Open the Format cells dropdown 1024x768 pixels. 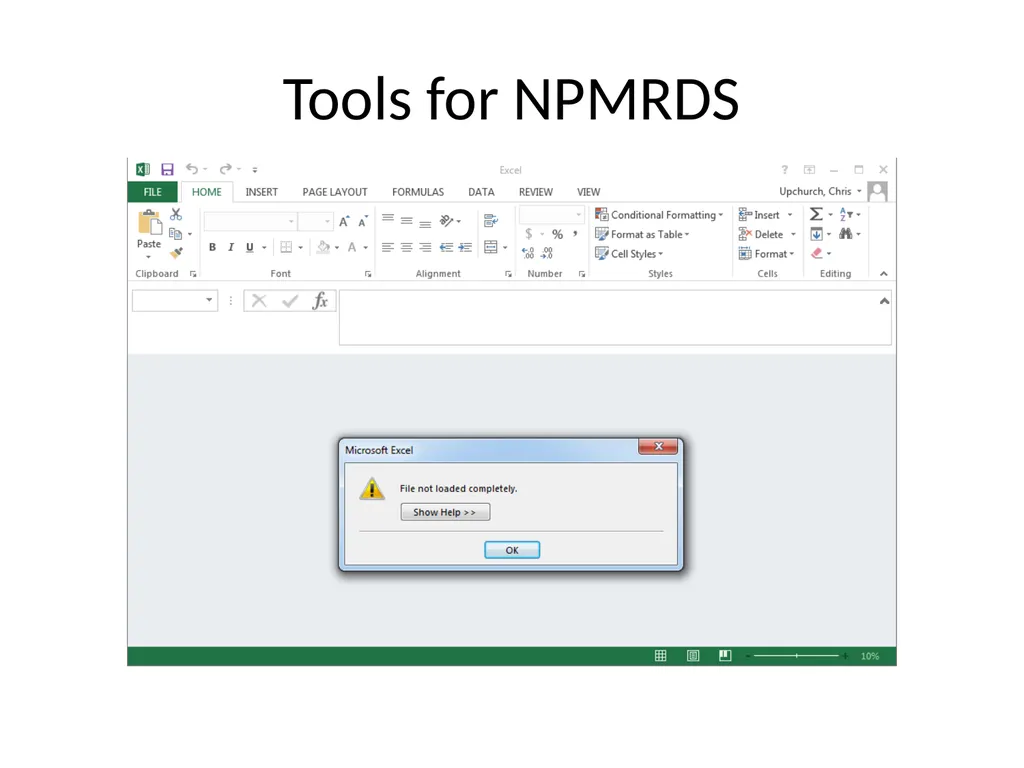[x=766, y=254]
